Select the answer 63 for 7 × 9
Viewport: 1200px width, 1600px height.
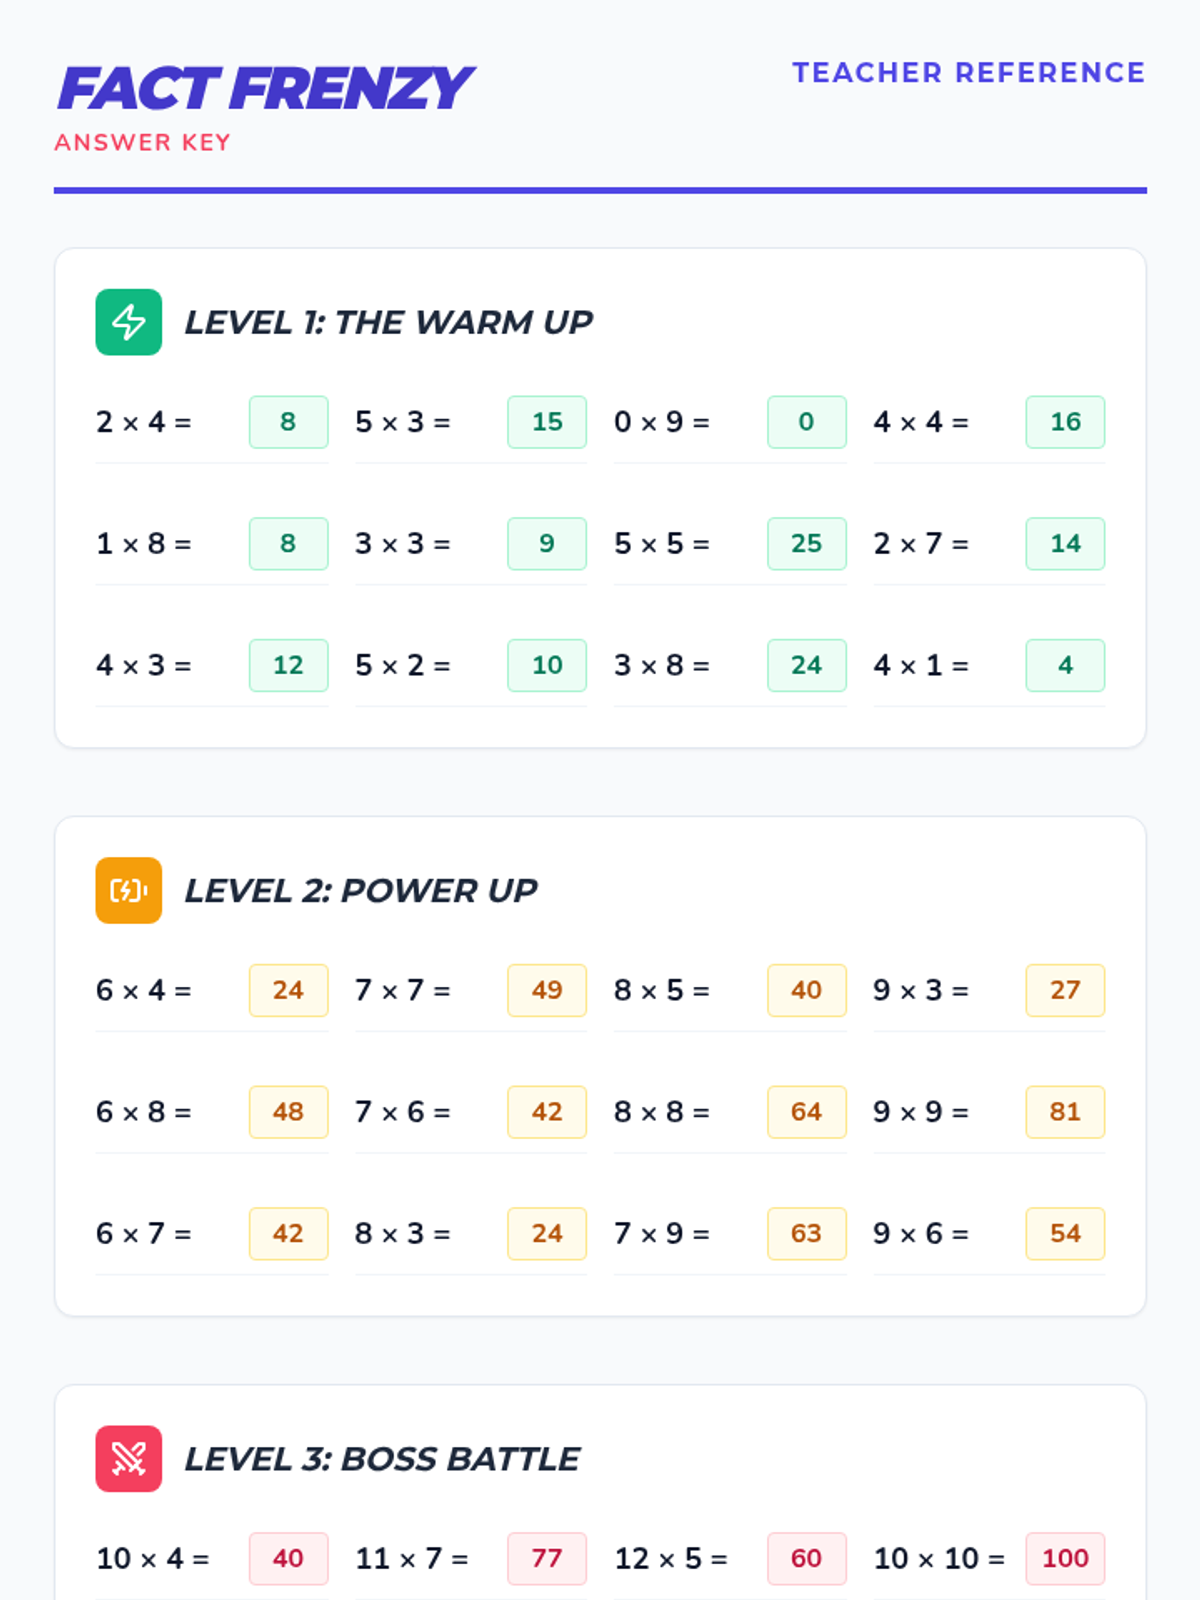click(x=806, y=1234)
